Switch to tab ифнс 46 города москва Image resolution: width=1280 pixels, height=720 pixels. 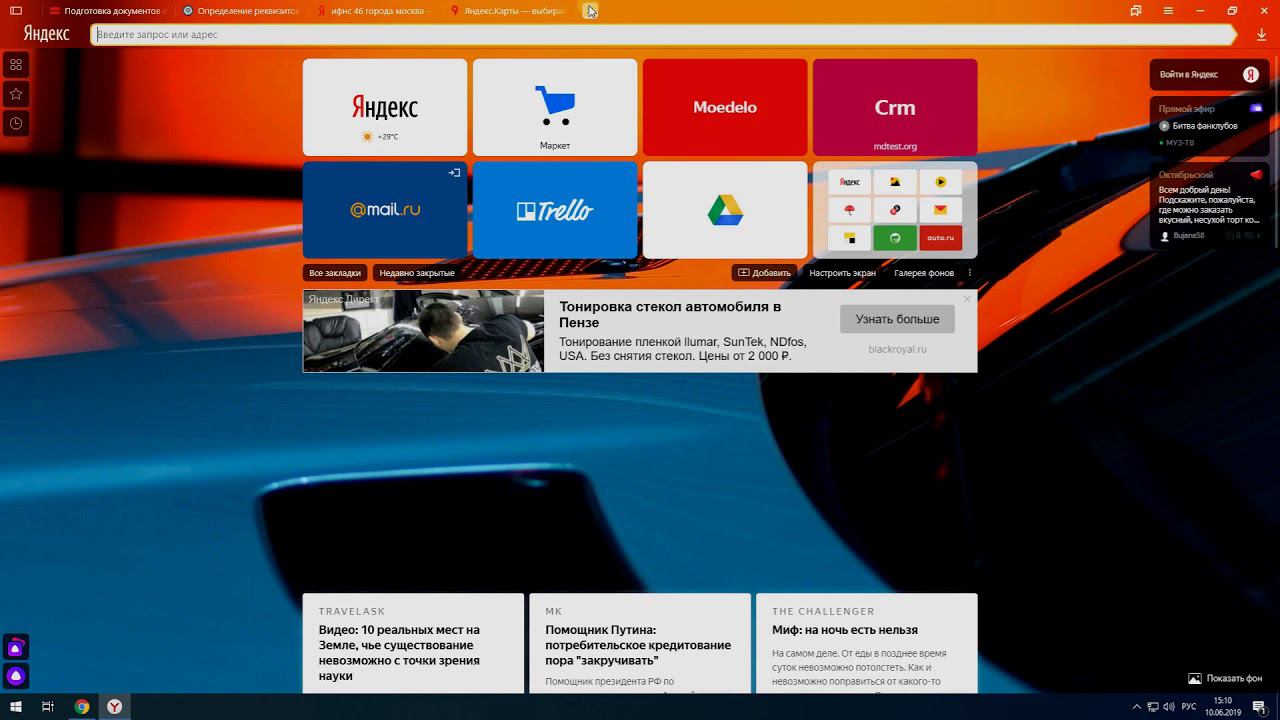pos(374,11)
